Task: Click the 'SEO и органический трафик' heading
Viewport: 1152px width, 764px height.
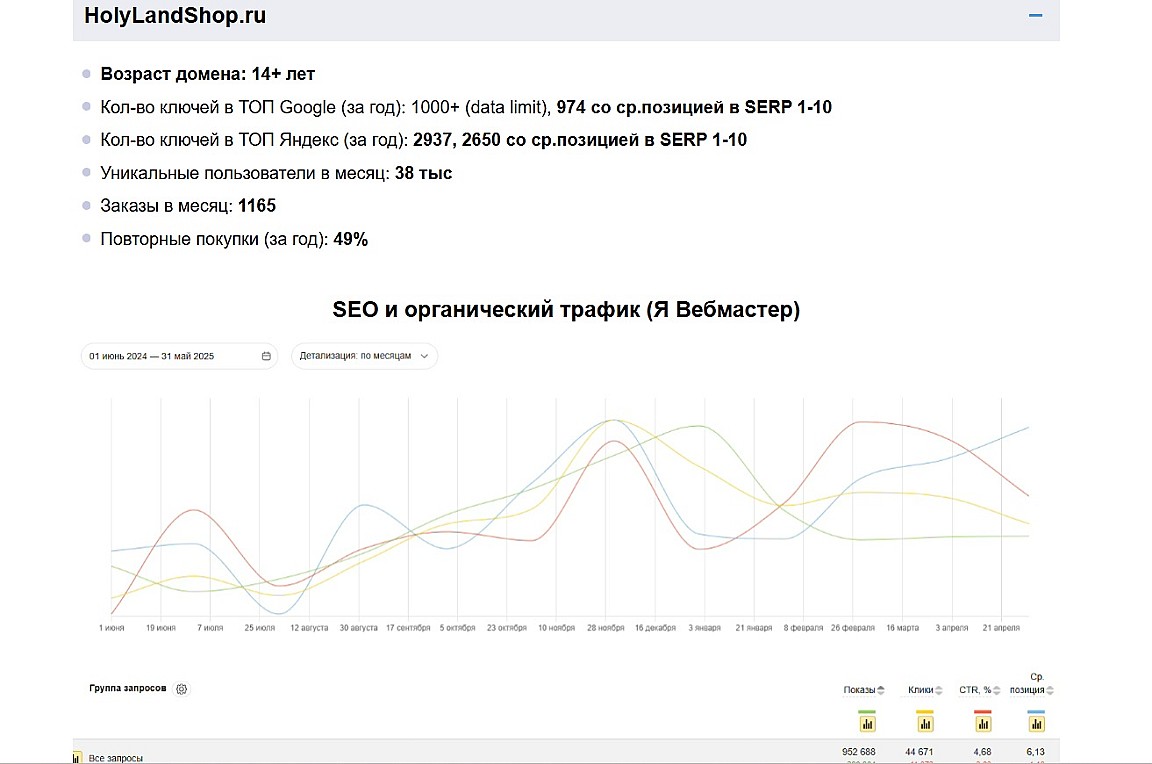Action: pos(566,310)
